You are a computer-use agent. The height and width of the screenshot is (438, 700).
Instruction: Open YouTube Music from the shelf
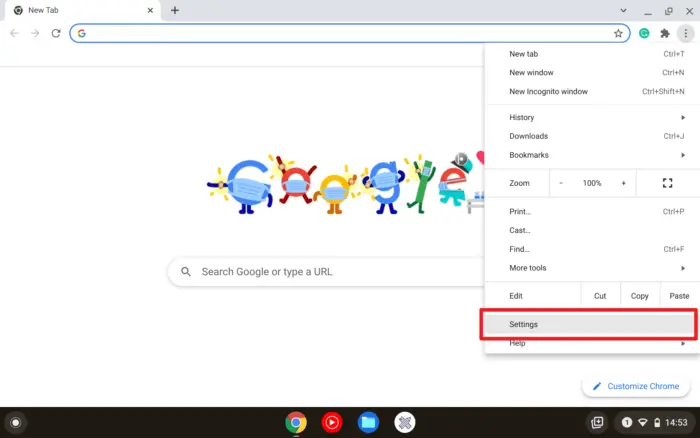click(332, 422)
